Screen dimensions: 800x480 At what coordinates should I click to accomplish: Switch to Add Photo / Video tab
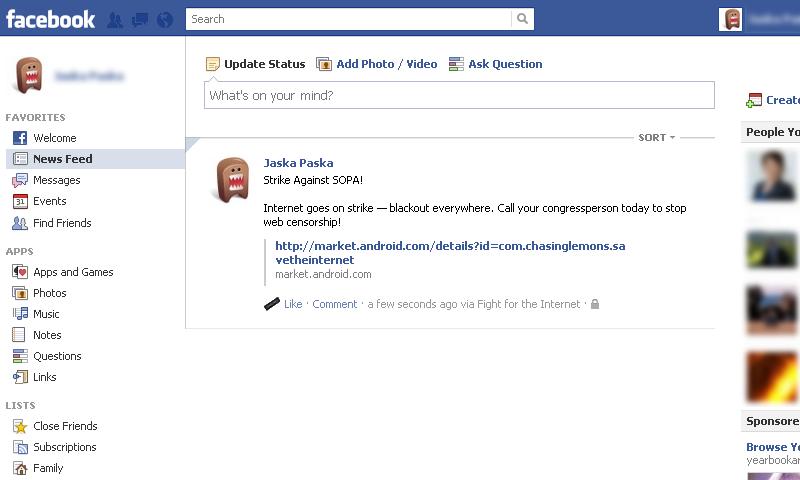point(377,64)
